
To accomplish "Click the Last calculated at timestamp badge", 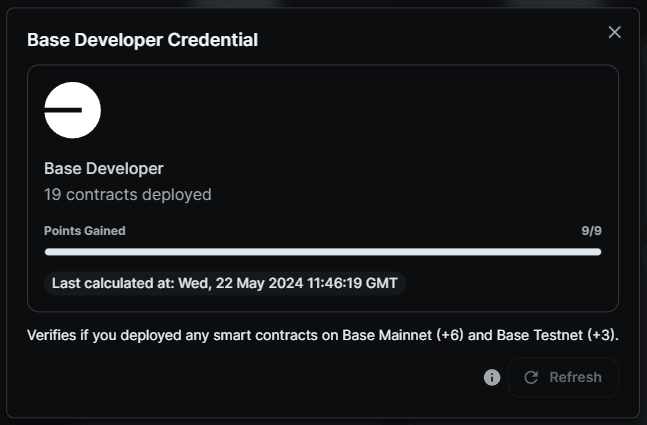I will pyautogui.click(x=225, y=283).
